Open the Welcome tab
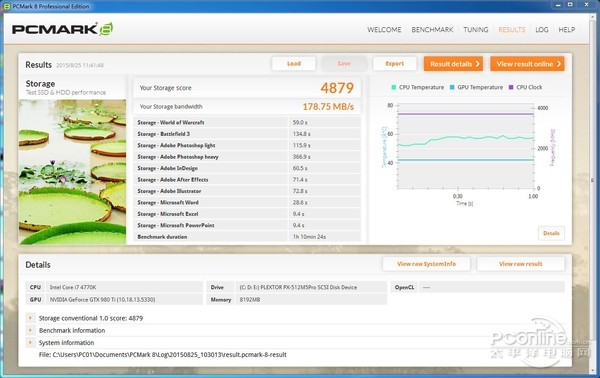This screenshot has width=600, height=378. (x=384, y=30)
